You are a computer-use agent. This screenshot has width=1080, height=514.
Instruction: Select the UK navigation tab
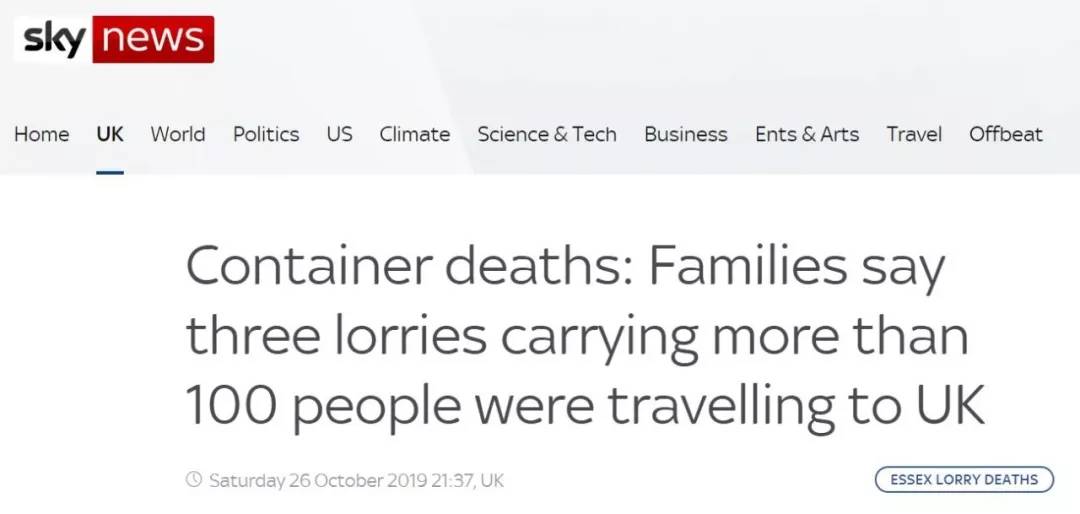click(x=110, y=134)
